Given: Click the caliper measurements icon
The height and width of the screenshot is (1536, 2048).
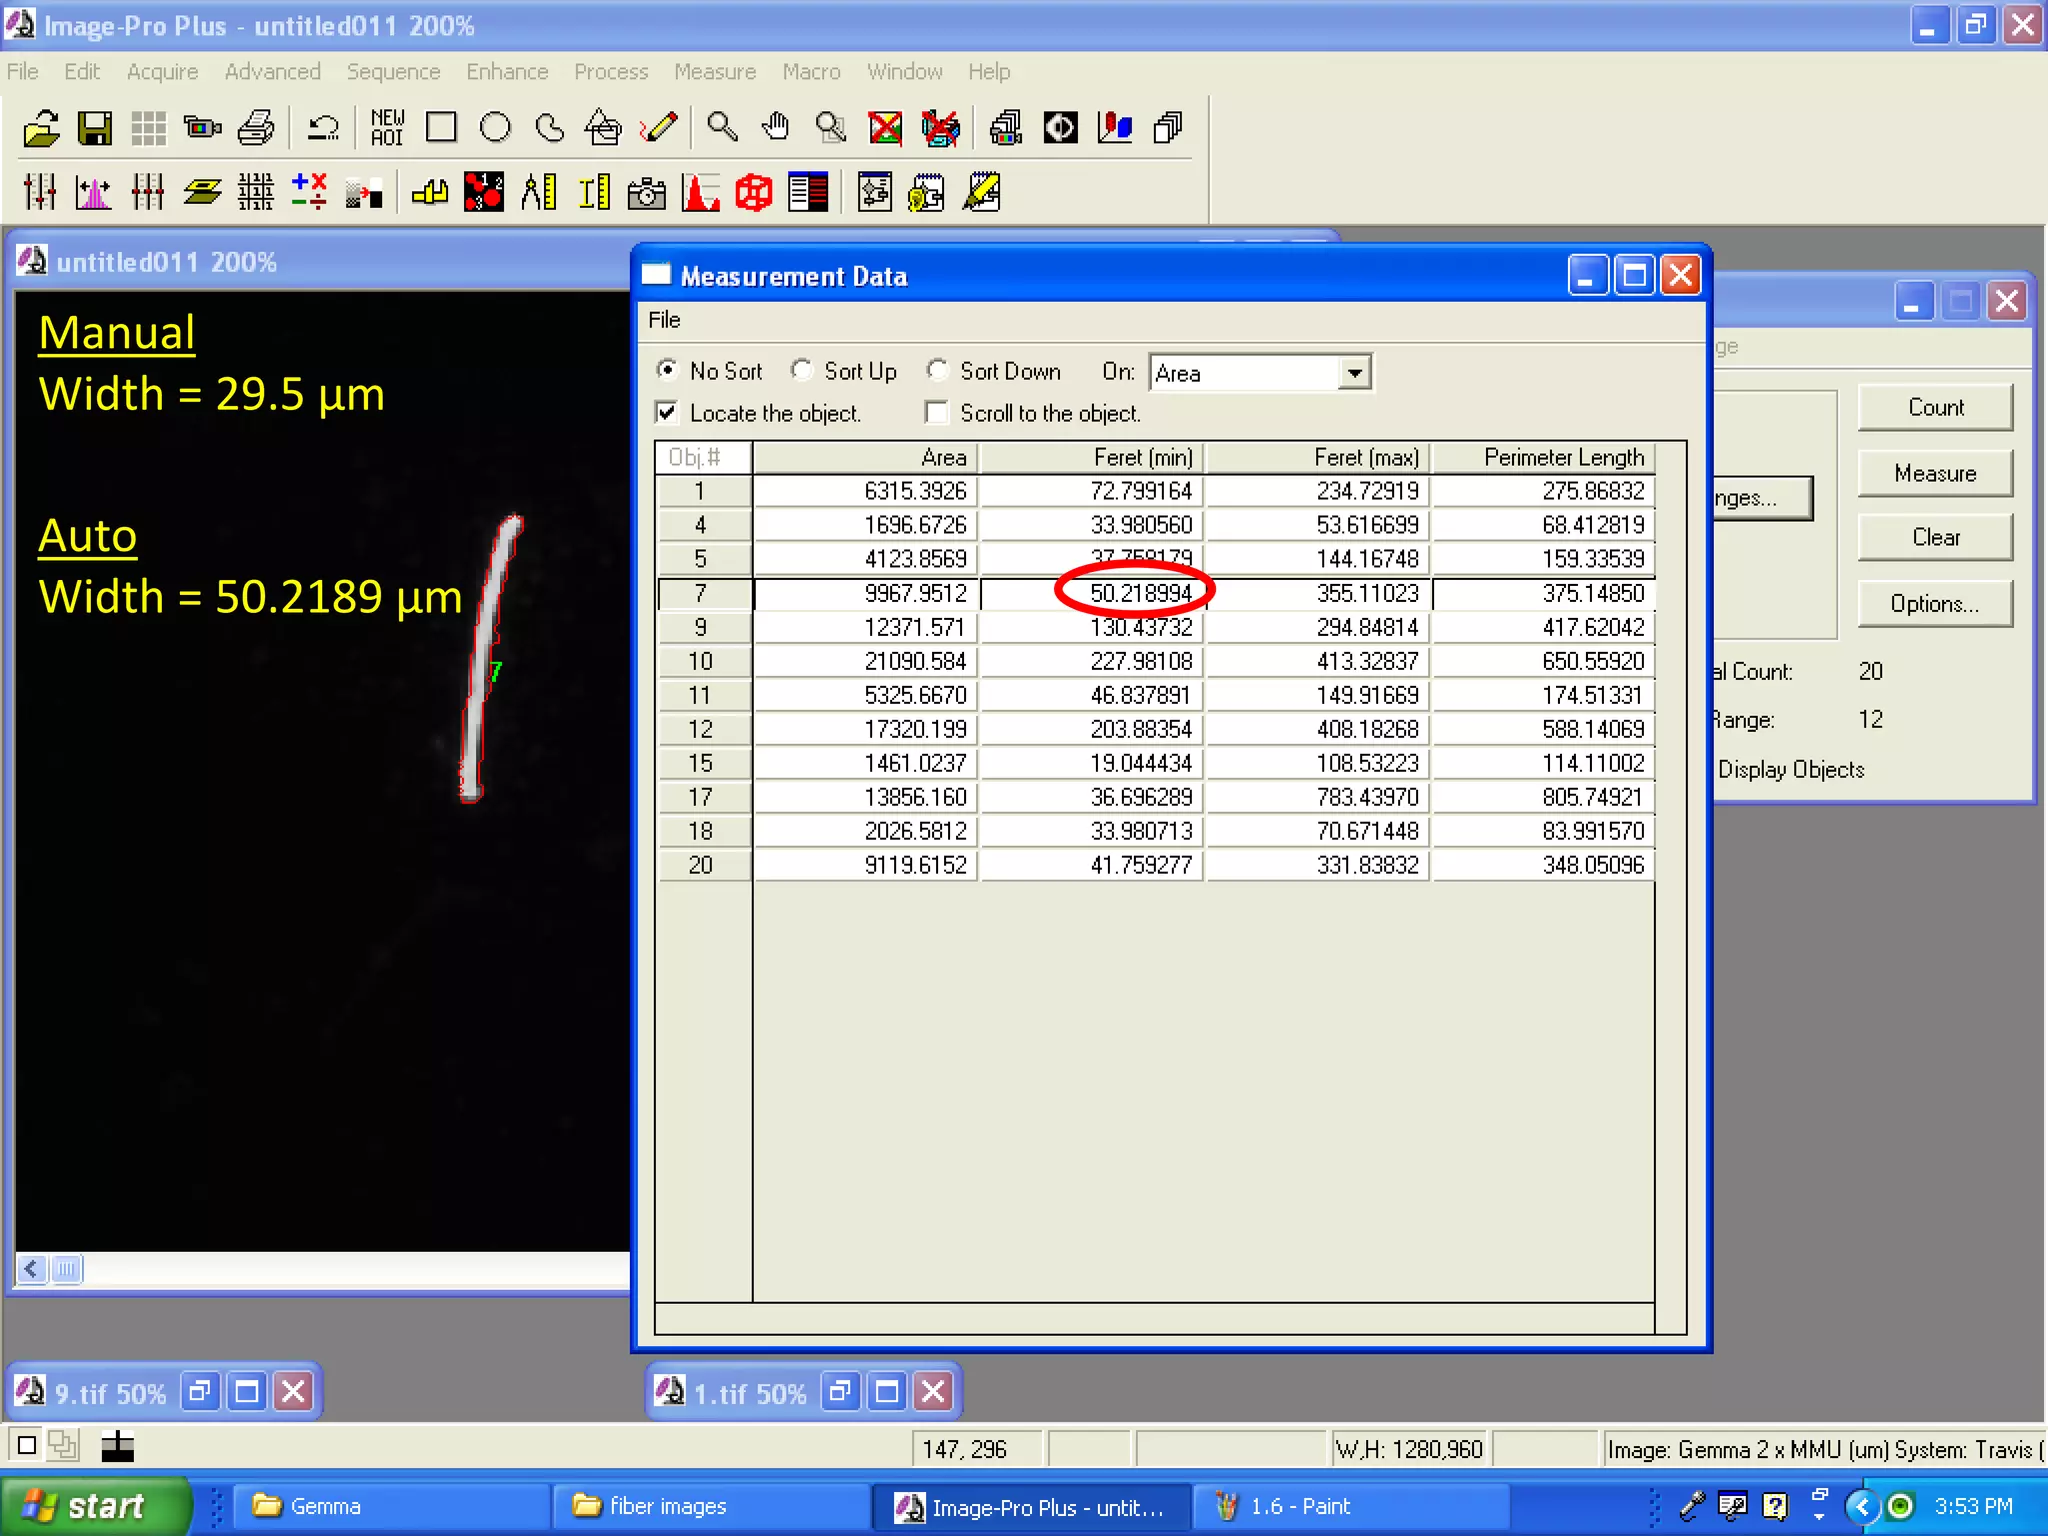Looking at the screenshot, I should point(538,192).
